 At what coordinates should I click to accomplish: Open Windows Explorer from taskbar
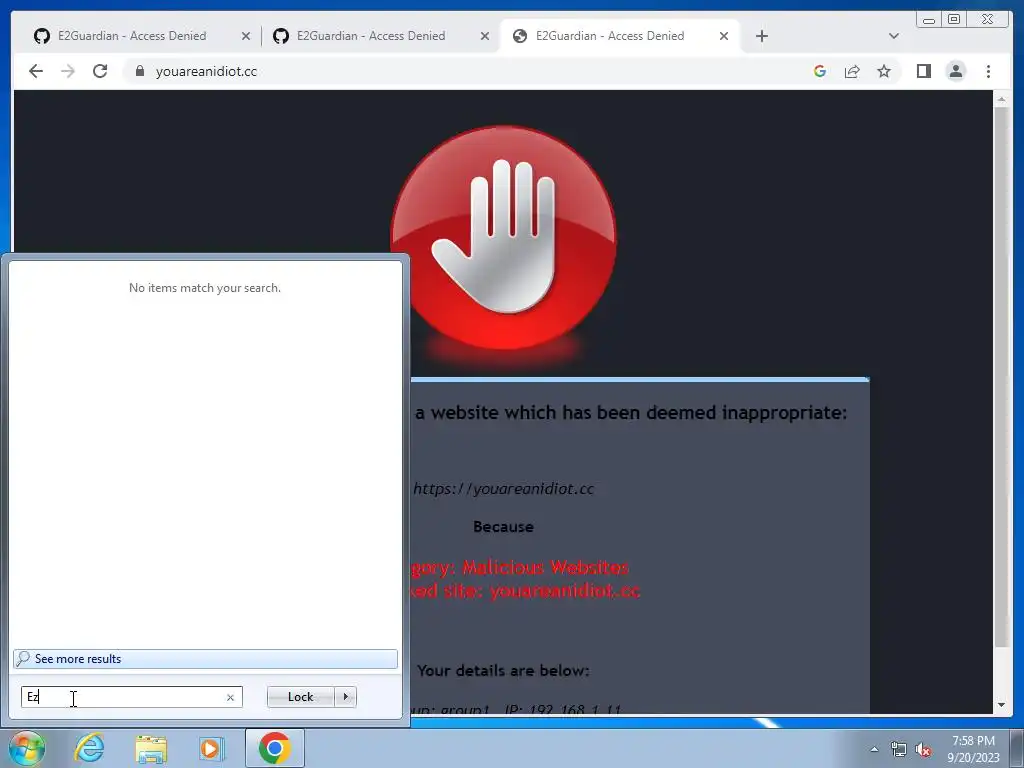151,749
